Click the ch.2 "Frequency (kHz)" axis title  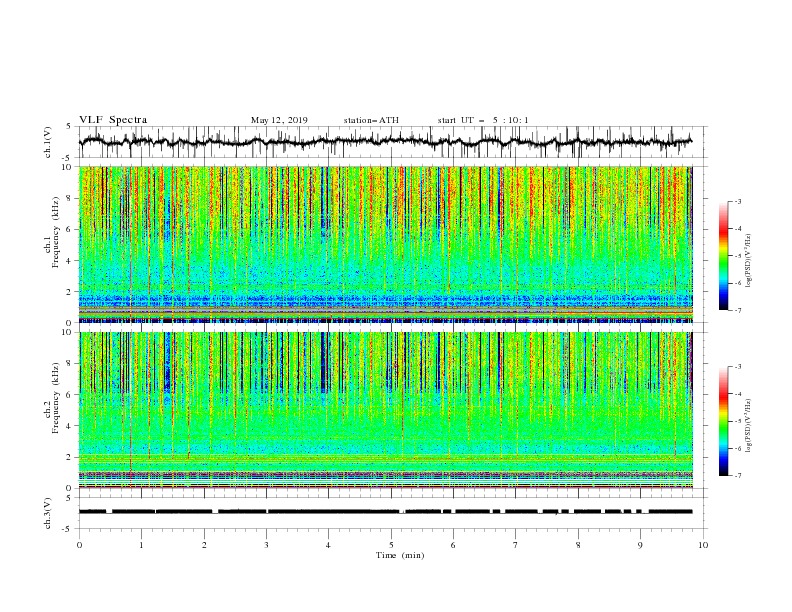click(56, 398)
